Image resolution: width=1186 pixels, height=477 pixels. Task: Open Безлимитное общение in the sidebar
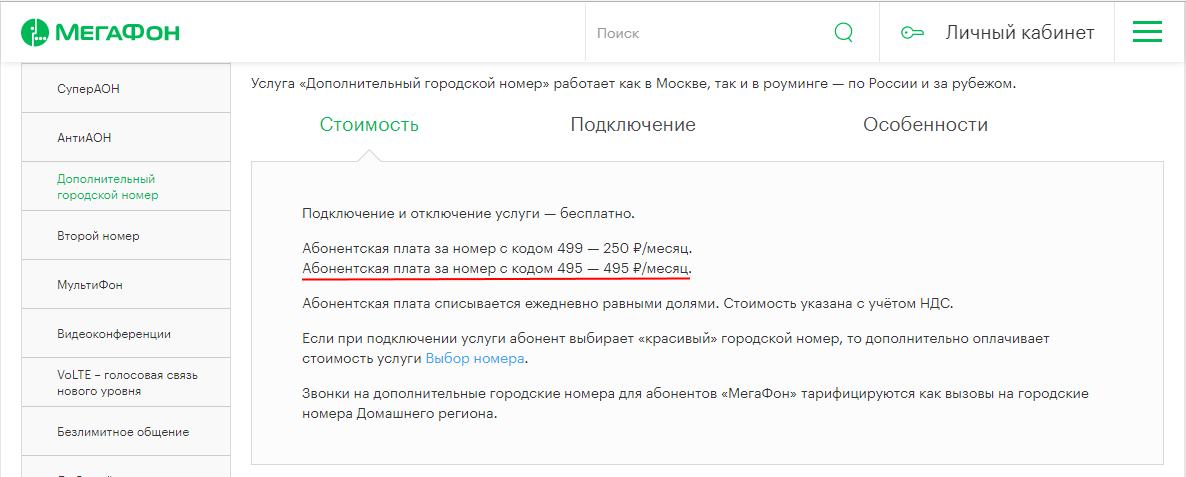click(126, 432)
